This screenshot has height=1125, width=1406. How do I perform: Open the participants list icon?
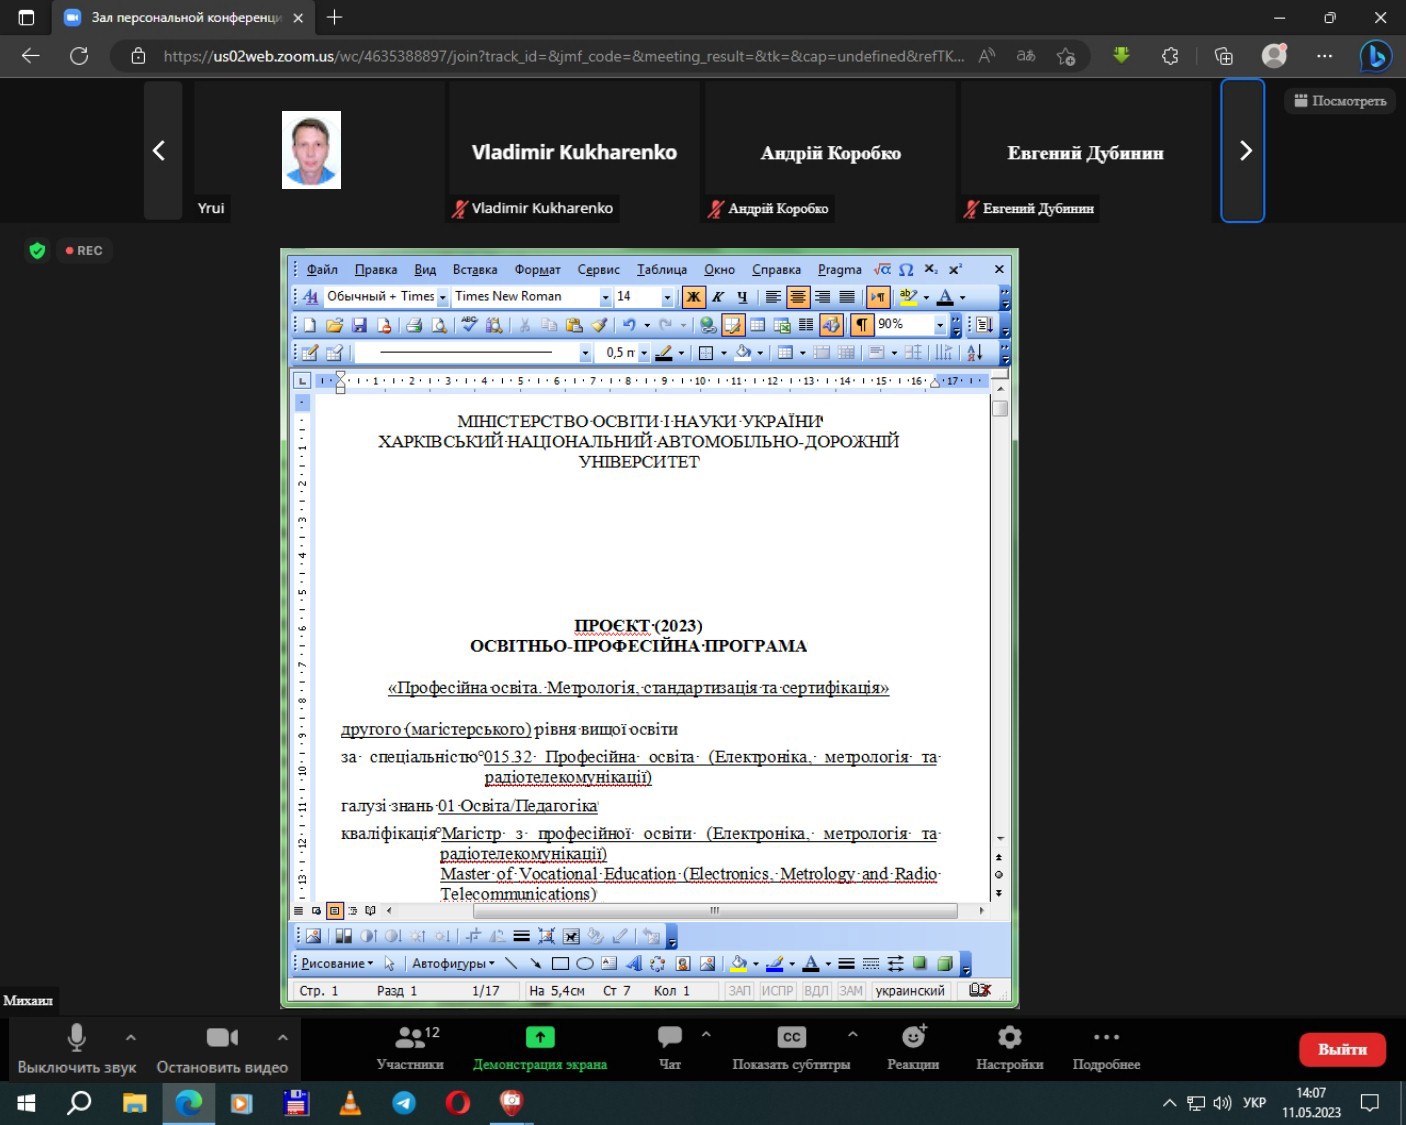click(x=410, y=1037)
